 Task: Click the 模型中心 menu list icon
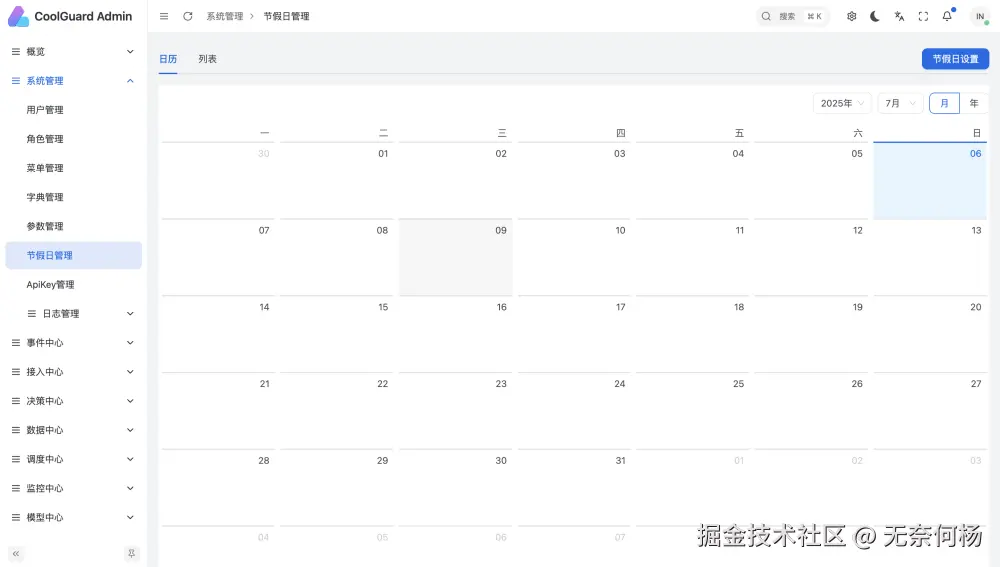pos(16,517)
